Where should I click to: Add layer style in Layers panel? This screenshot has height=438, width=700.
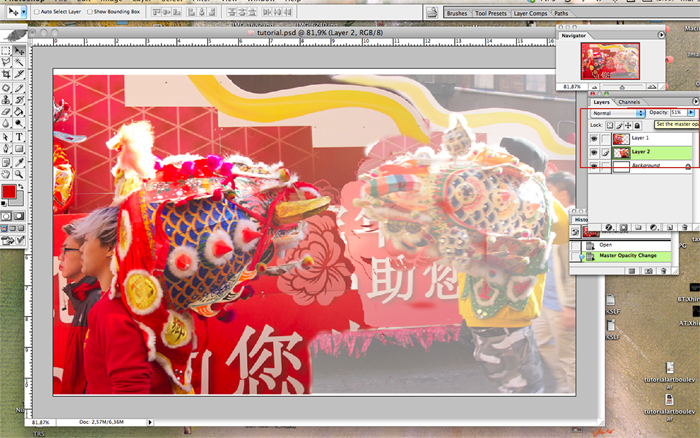[608, 228]
